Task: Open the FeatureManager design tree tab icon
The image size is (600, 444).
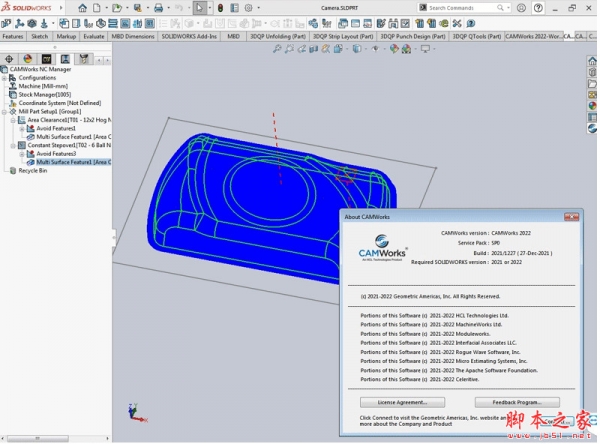Action: (9, 59)
